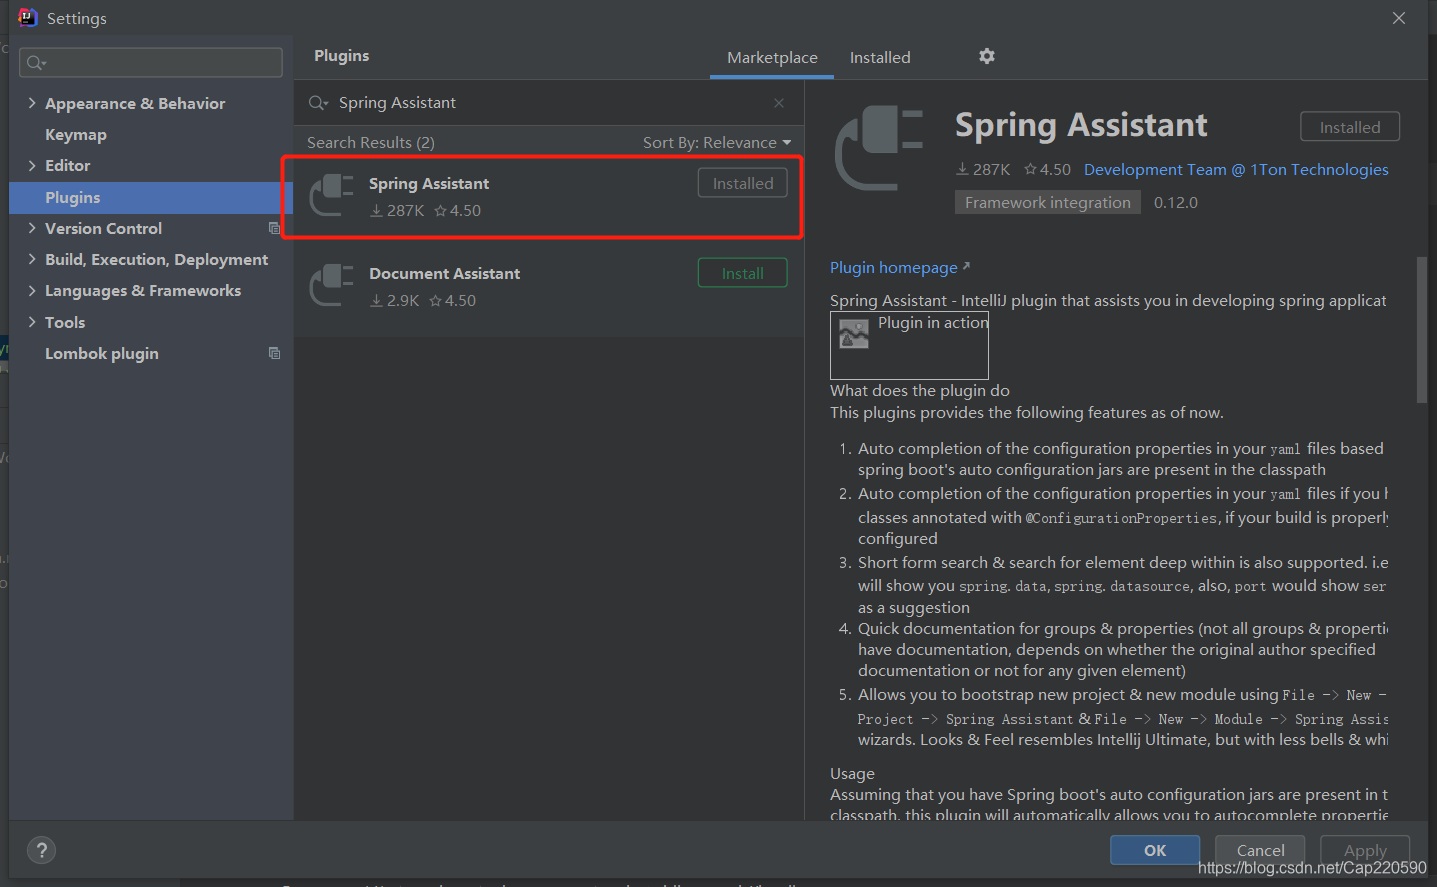
Task: Click the Spring Assistant list plug icon
Action: (x=332, y=195)
